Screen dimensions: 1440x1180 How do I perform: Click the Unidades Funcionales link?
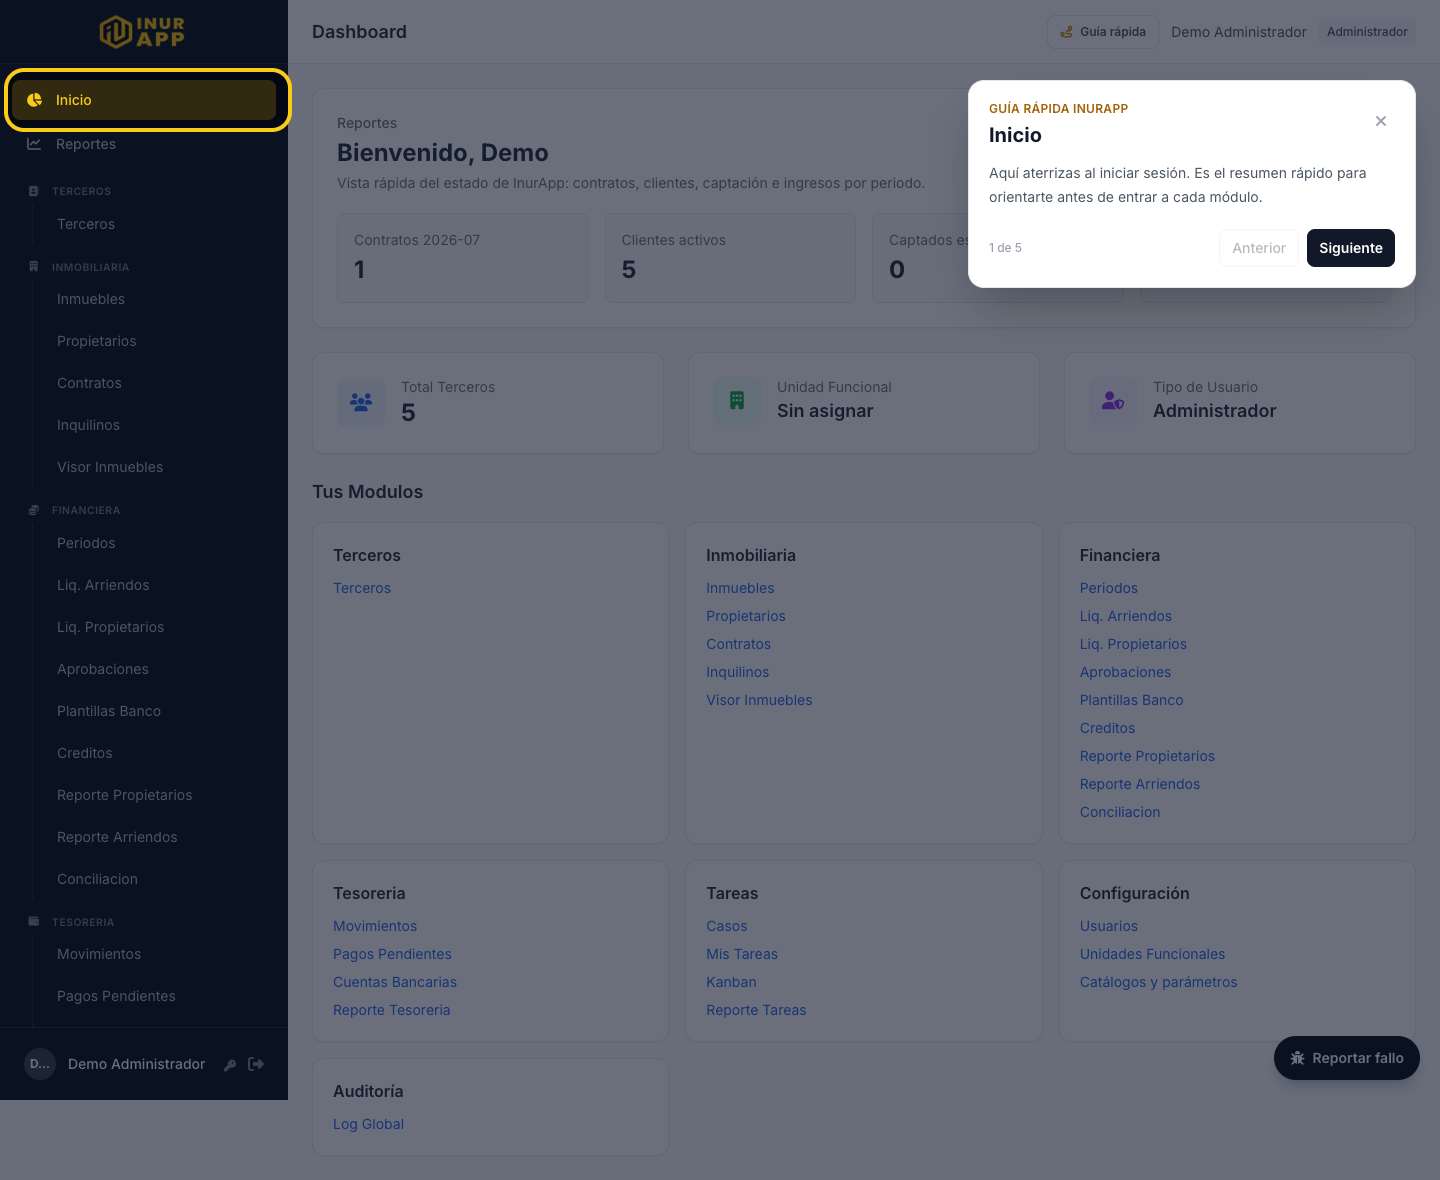pos(1152,954)
